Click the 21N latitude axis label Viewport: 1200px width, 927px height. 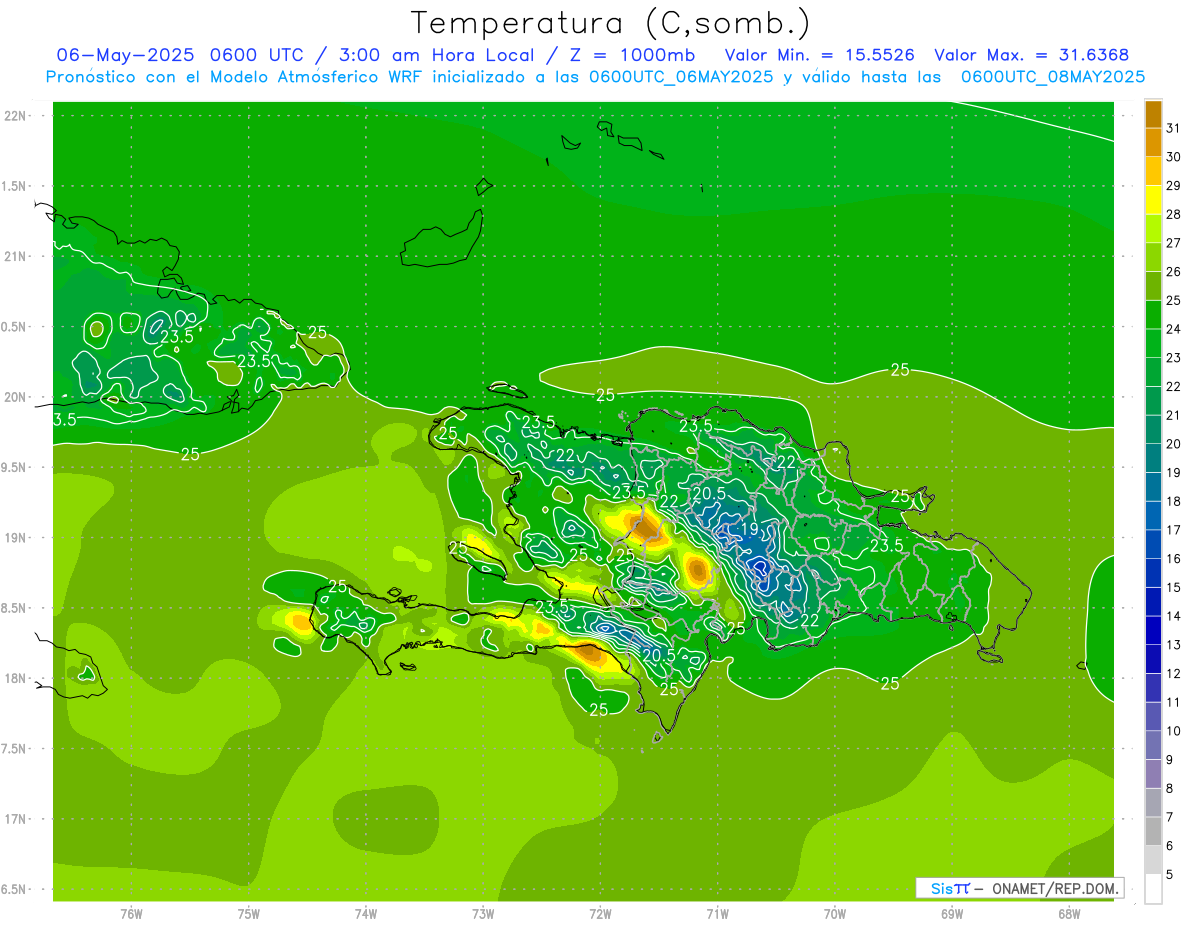(x=15, y=256)
